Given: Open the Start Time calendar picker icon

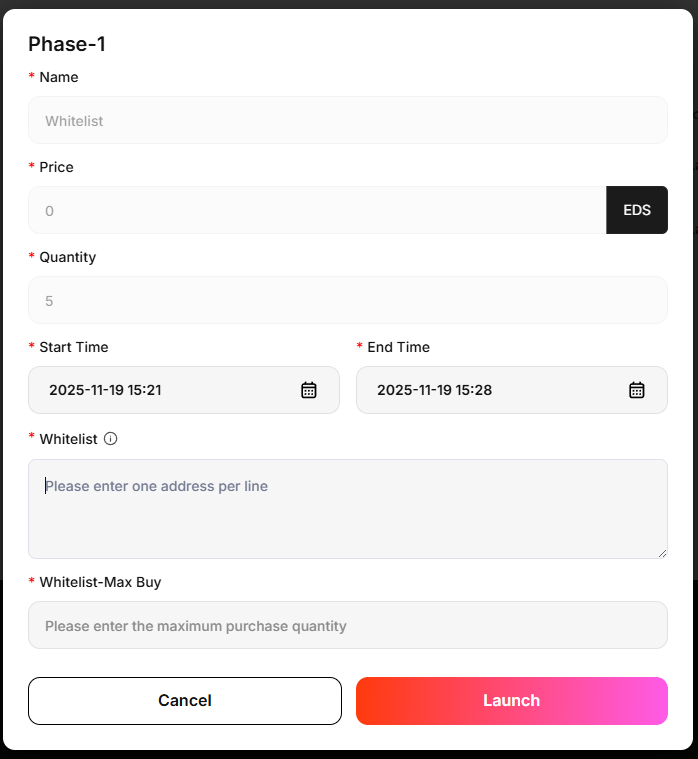Looking at the screenshot, I should point(309,390).
